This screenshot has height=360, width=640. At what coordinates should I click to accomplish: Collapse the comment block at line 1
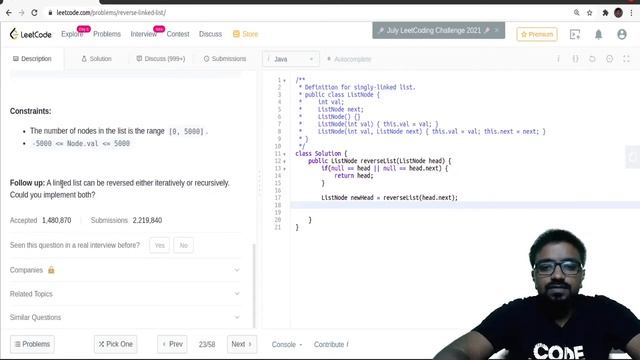[x=284, y=80]
